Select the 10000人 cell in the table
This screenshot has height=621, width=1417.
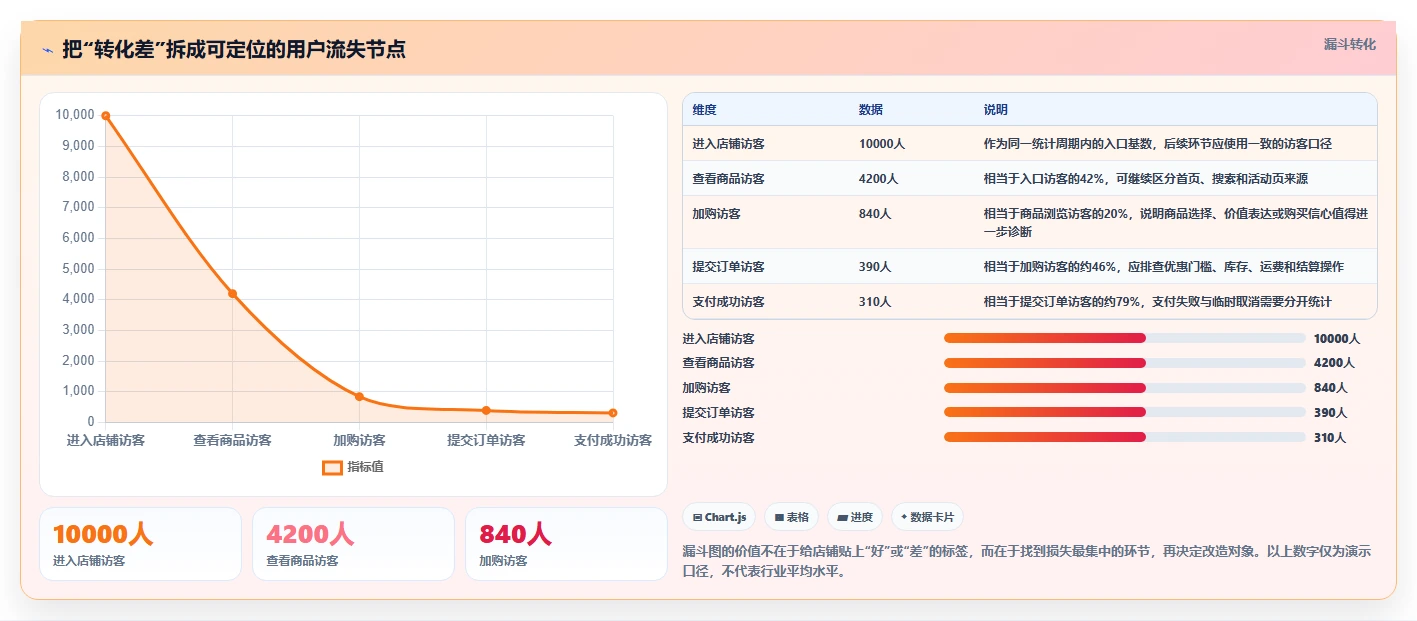pyautogui.click(x=882, y=144)
